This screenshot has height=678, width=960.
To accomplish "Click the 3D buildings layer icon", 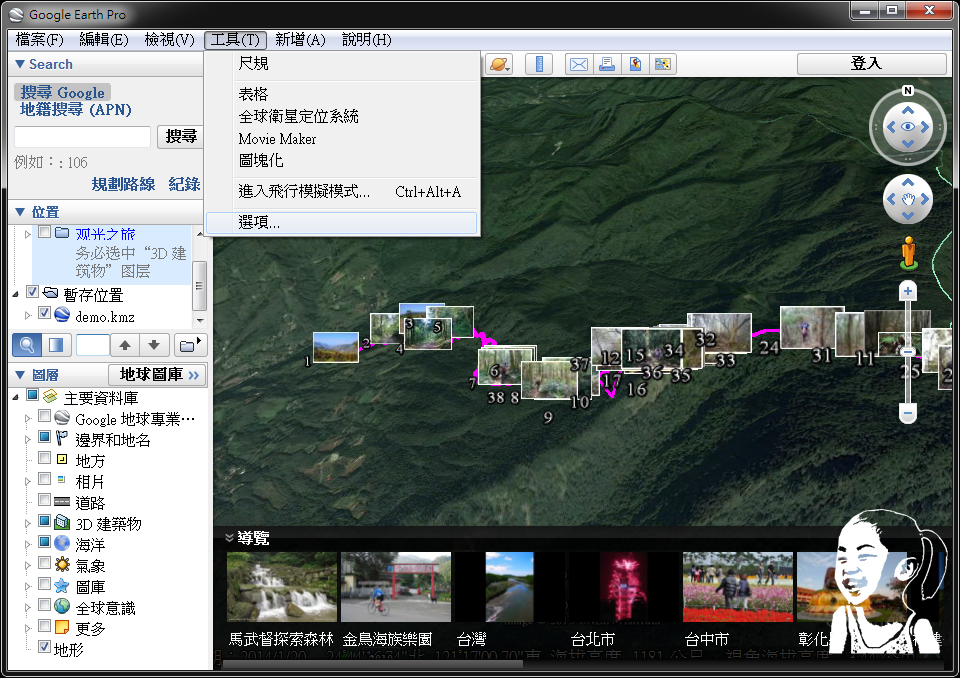I will [x=62, y=523].
